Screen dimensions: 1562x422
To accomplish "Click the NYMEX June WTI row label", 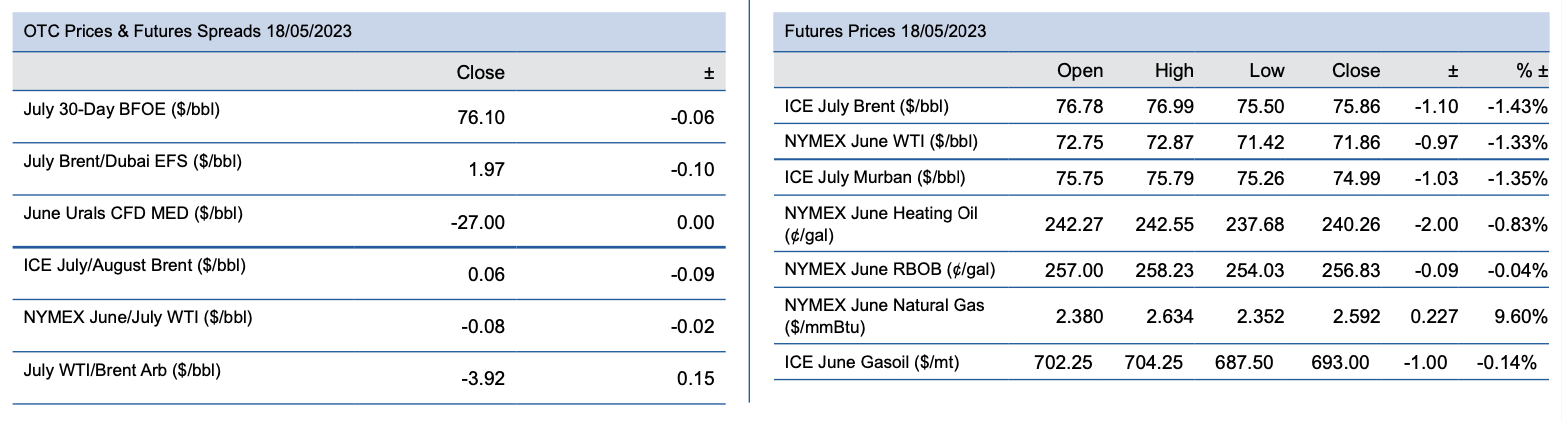I will pyautogui.click(x=881, y=142).
